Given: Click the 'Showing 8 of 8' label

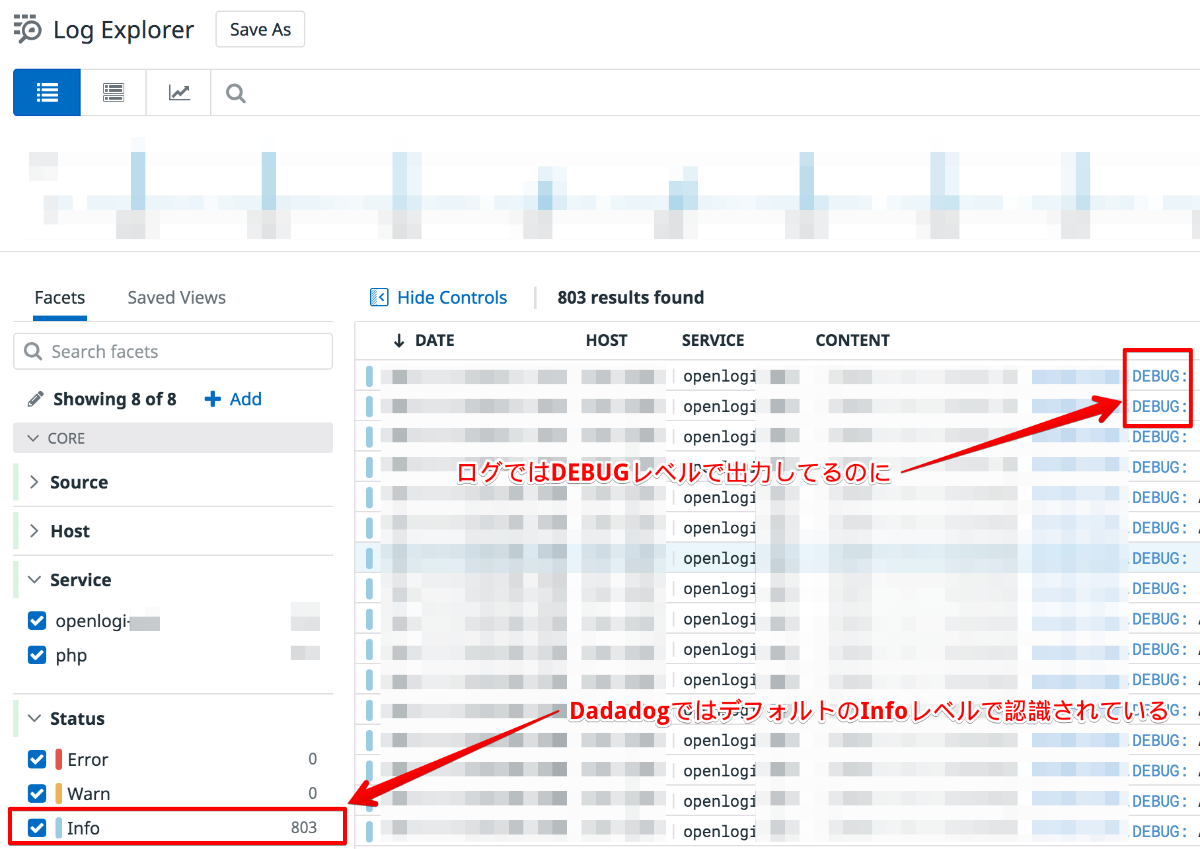Looking at the screenshot, I should tap(114, 399).
